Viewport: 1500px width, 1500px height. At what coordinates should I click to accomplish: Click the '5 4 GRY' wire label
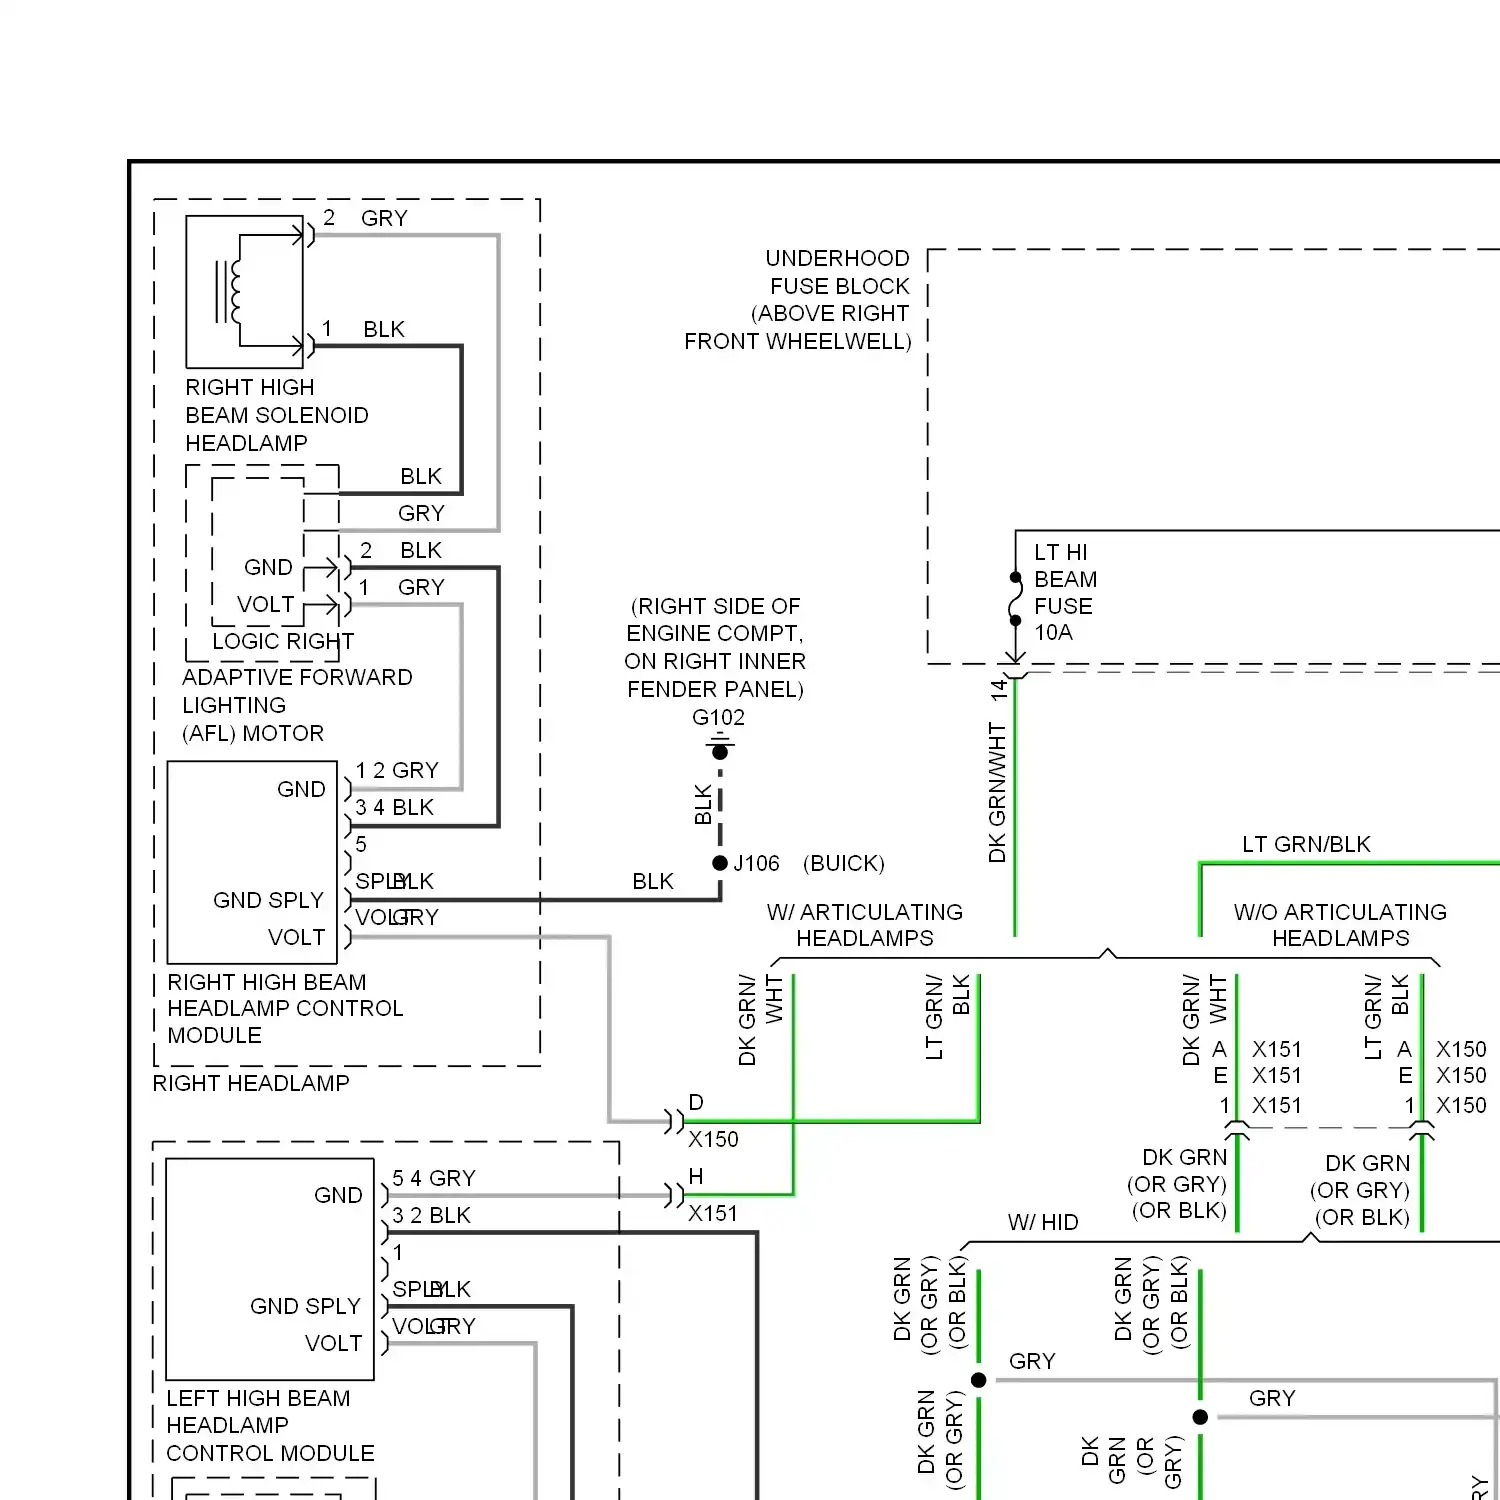click(x=433, y=1178)
